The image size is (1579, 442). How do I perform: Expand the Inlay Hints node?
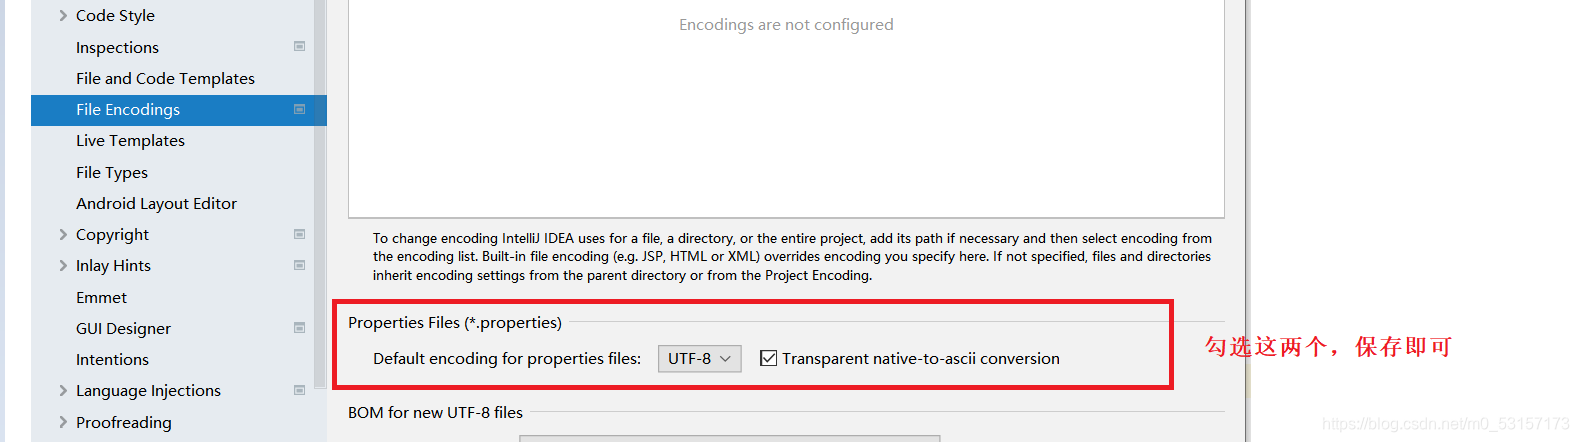pyautogui.click(x=63, y=265)
